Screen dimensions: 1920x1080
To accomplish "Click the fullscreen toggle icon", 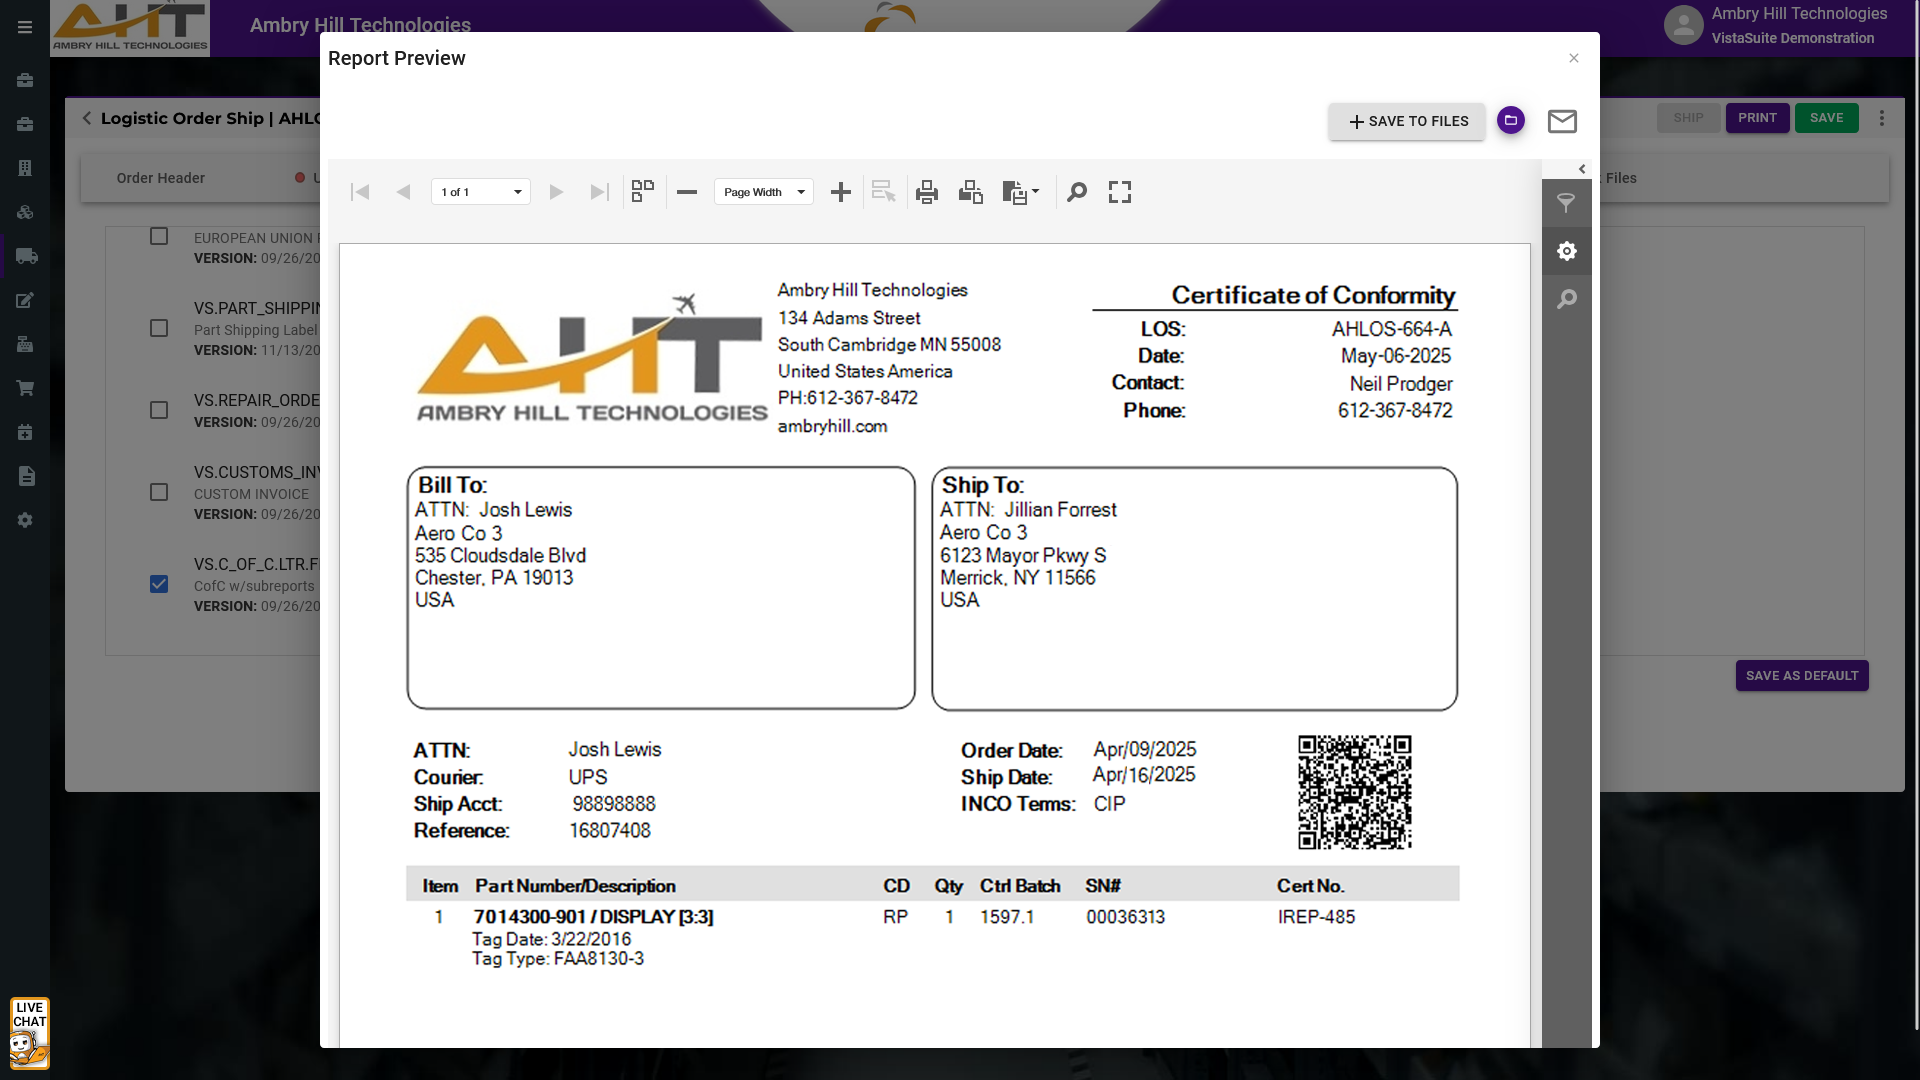I will (1119, 192).
